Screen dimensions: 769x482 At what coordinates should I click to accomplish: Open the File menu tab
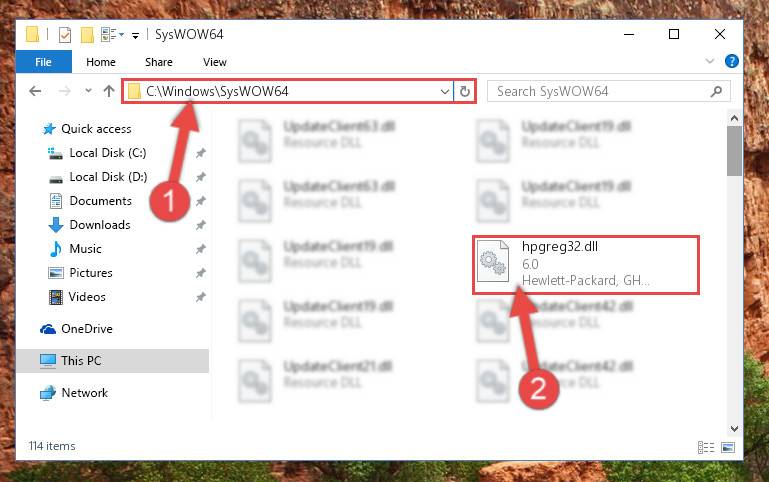click(x=43, y=62)
